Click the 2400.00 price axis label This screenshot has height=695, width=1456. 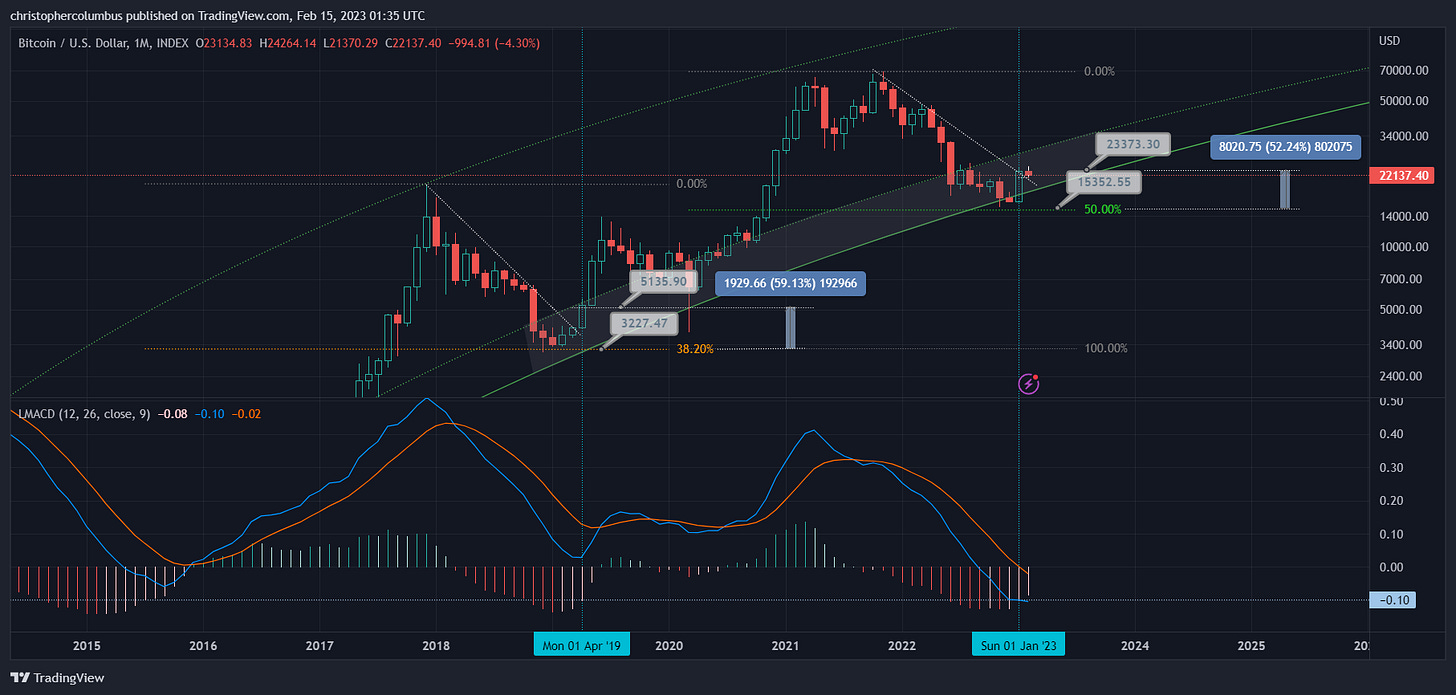point(1403,376)
